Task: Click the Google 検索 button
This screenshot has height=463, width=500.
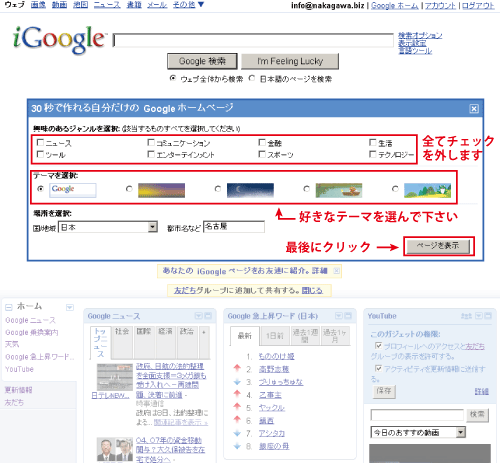Action: pyautogui.click(x=202, y=61)
